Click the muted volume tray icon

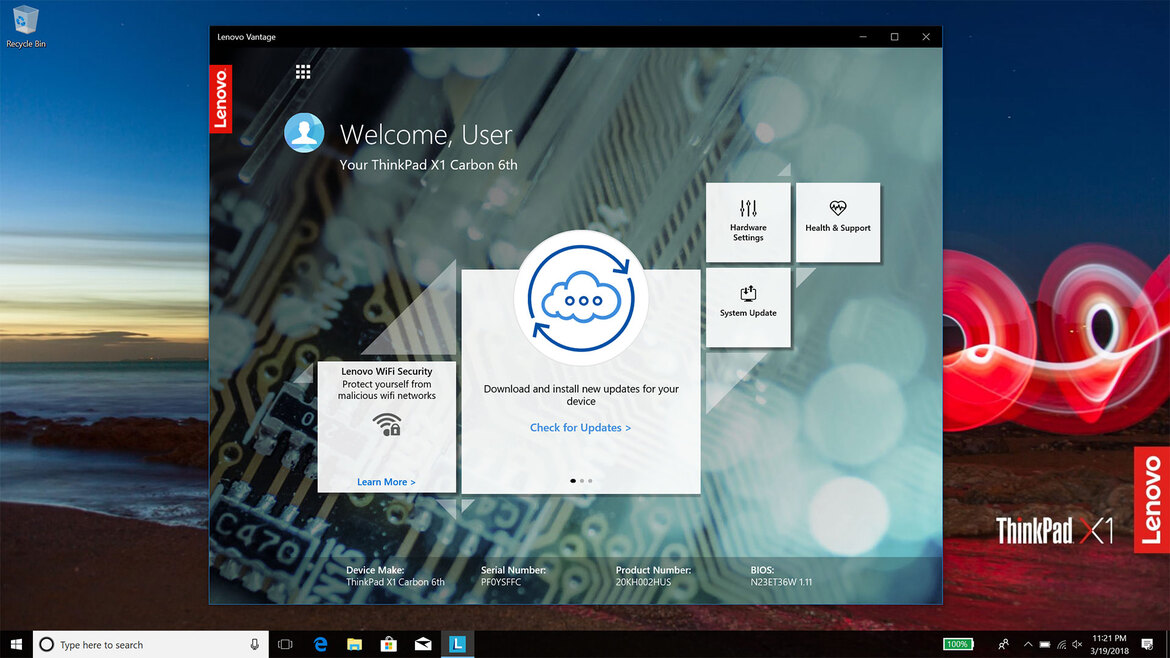tap(1077, 645)
